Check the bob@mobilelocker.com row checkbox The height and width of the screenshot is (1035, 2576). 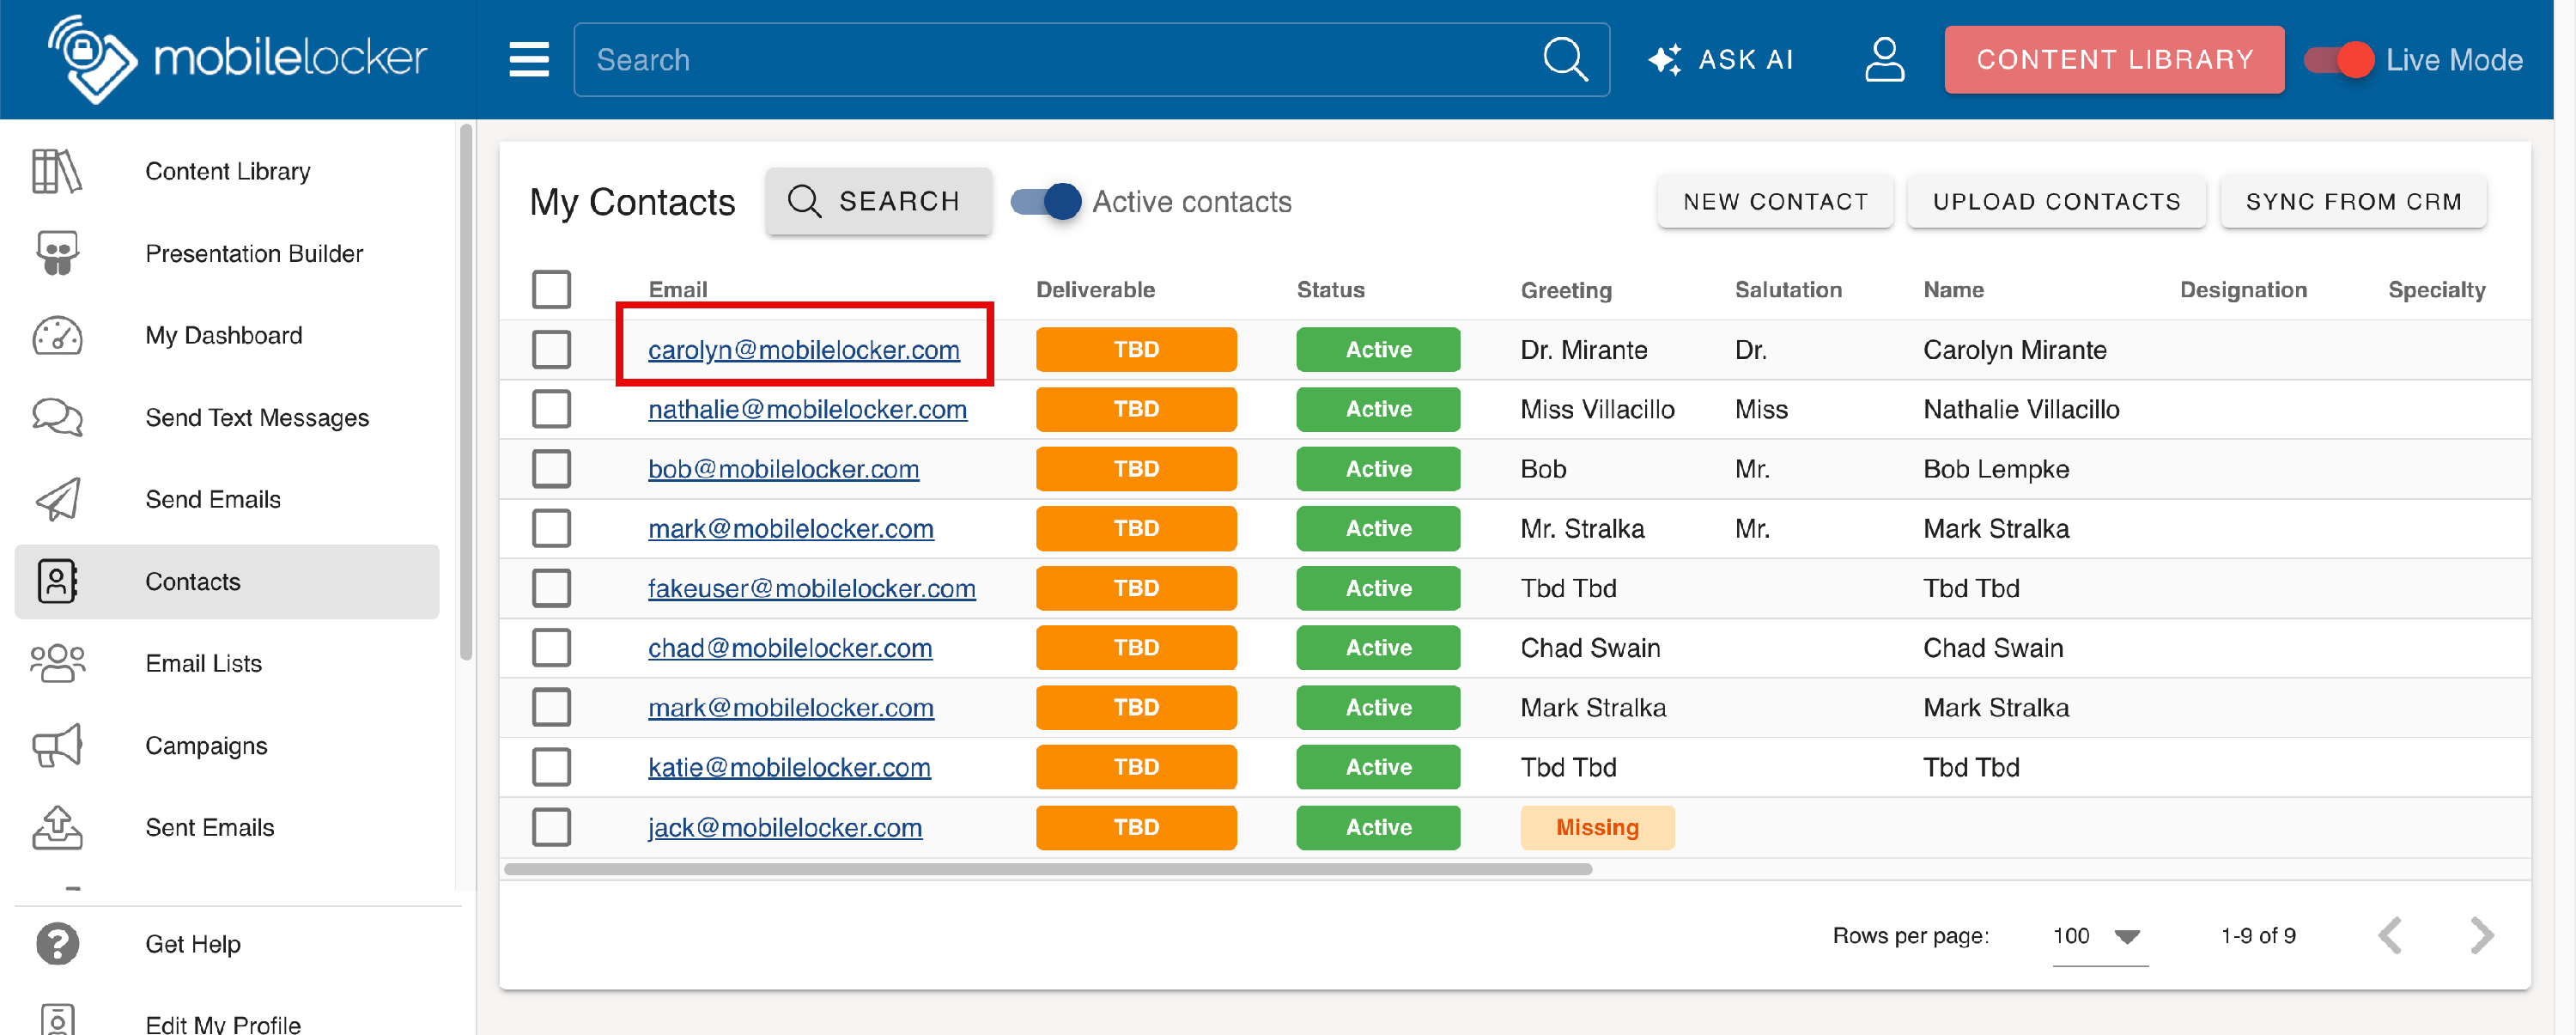pyautogui.click(x=551, y=469)
